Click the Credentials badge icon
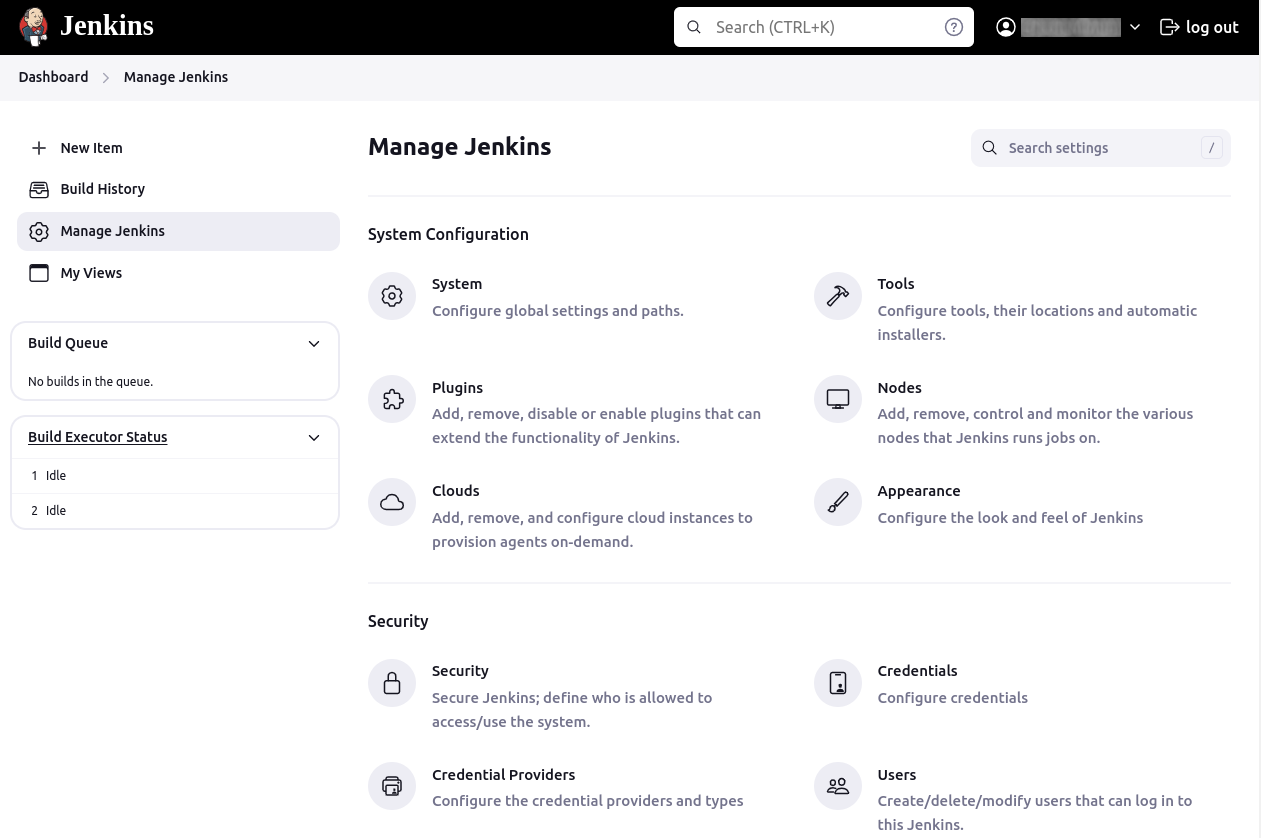 838,683
